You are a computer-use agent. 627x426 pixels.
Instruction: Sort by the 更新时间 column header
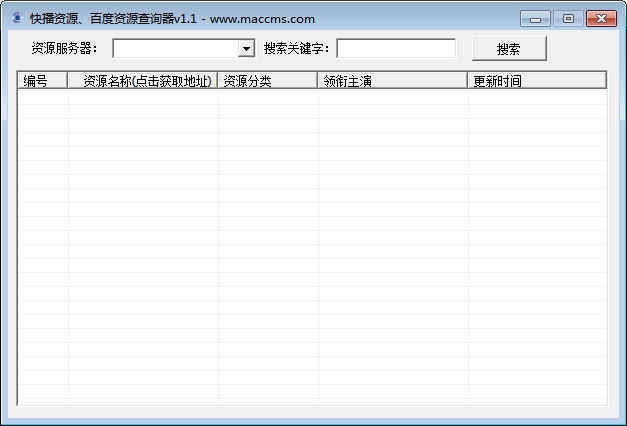pyautogui.click(x=537, y=81)
